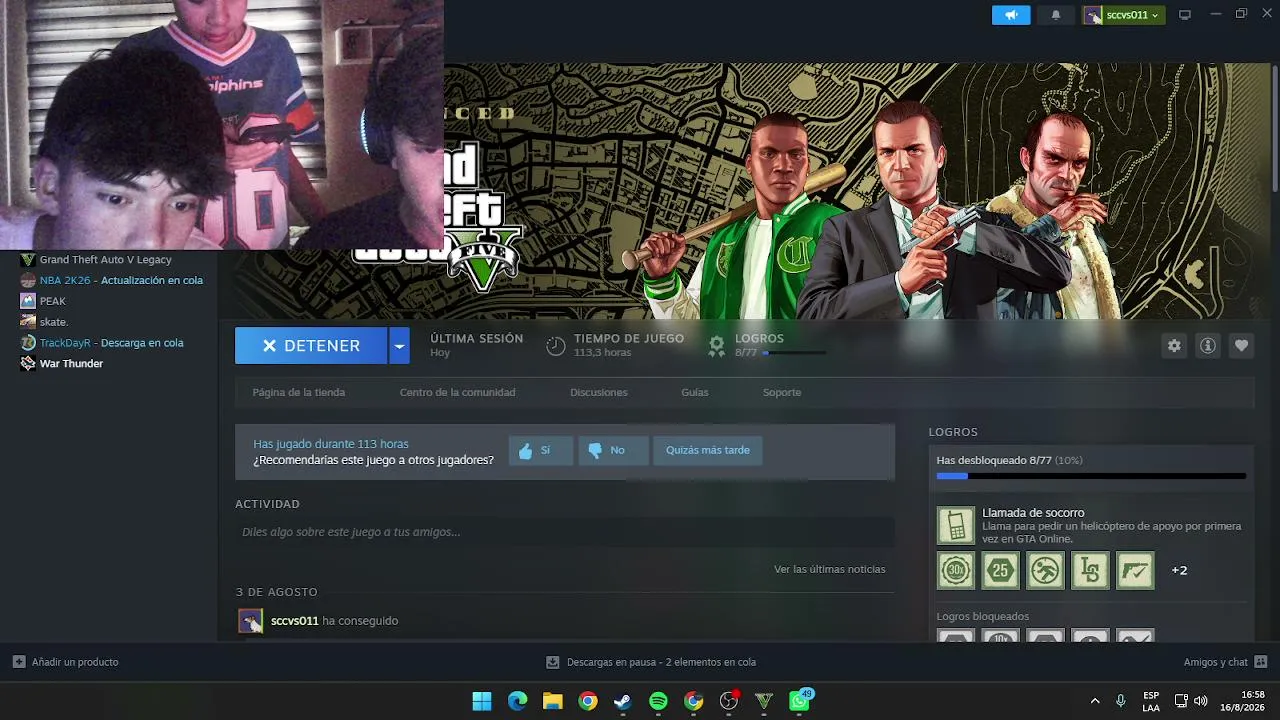
Task: View the LS achievement badge
Action: 1090,570
